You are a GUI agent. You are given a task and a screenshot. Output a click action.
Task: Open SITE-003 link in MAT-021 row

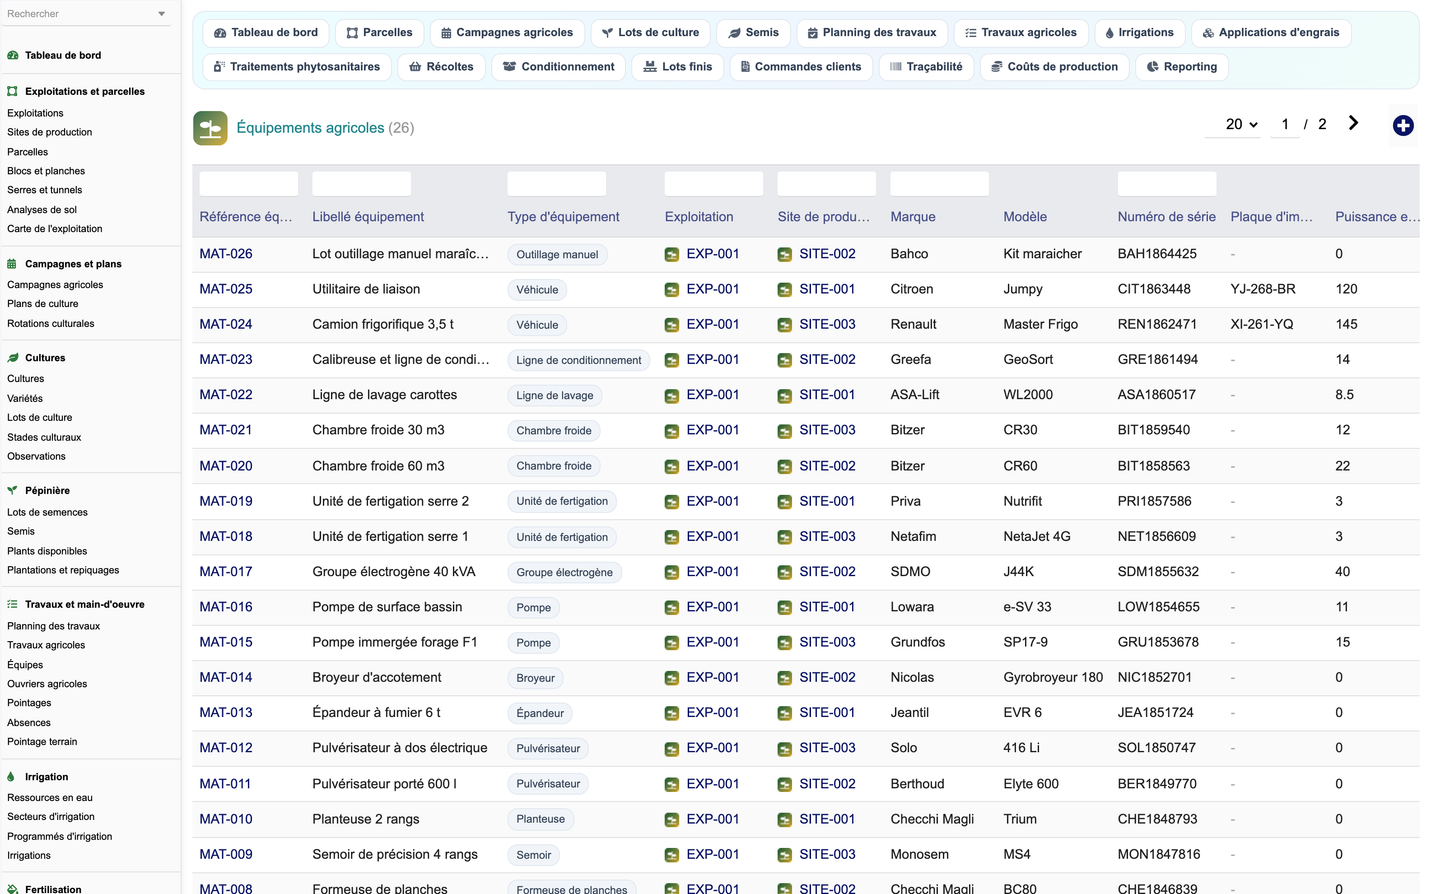pyautogui.click(x=827, y=430)
